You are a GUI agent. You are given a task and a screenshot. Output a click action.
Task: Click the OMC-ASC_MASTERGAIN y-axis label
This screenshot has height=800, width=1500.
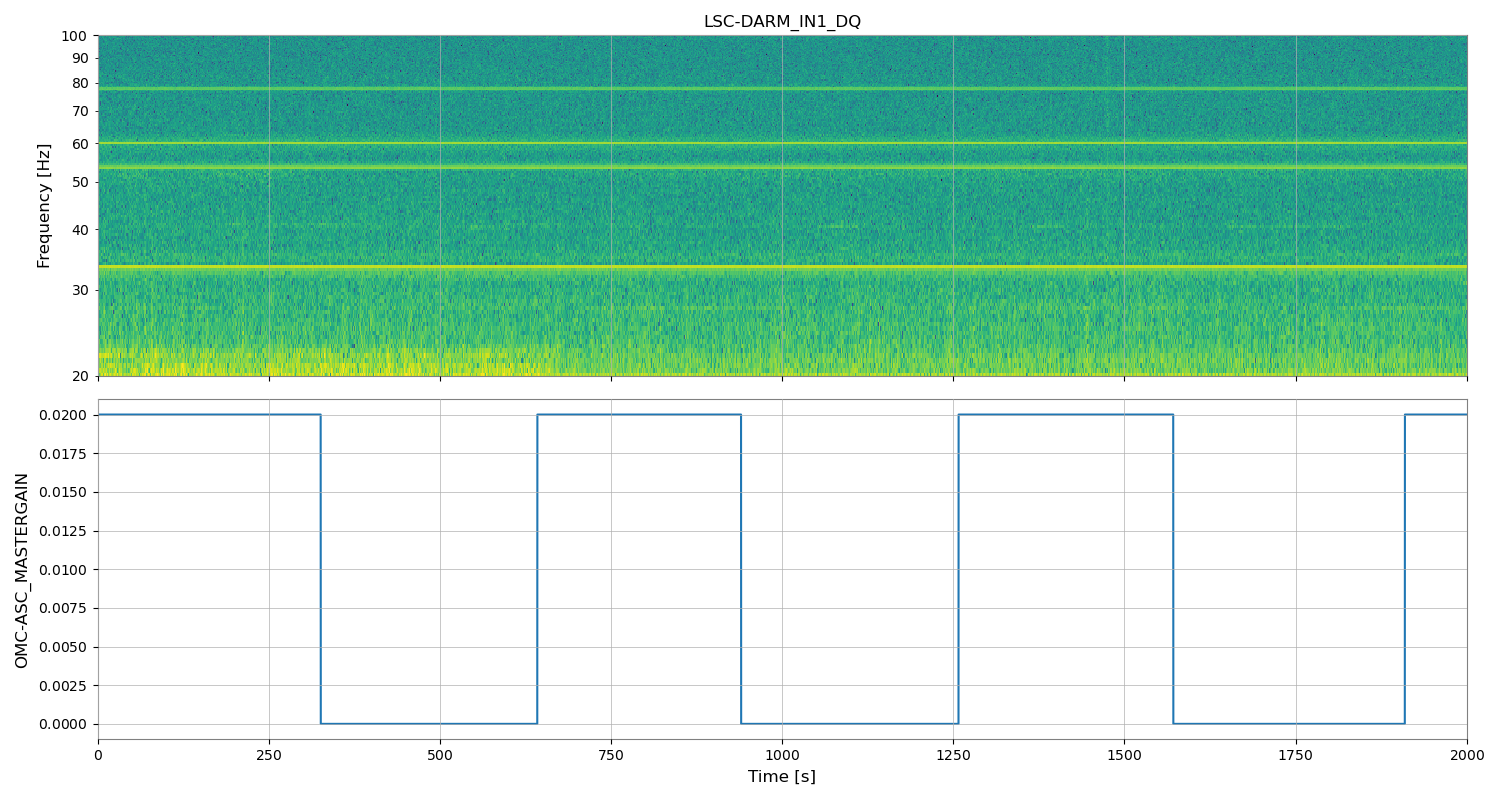click(x=22, y=570)
